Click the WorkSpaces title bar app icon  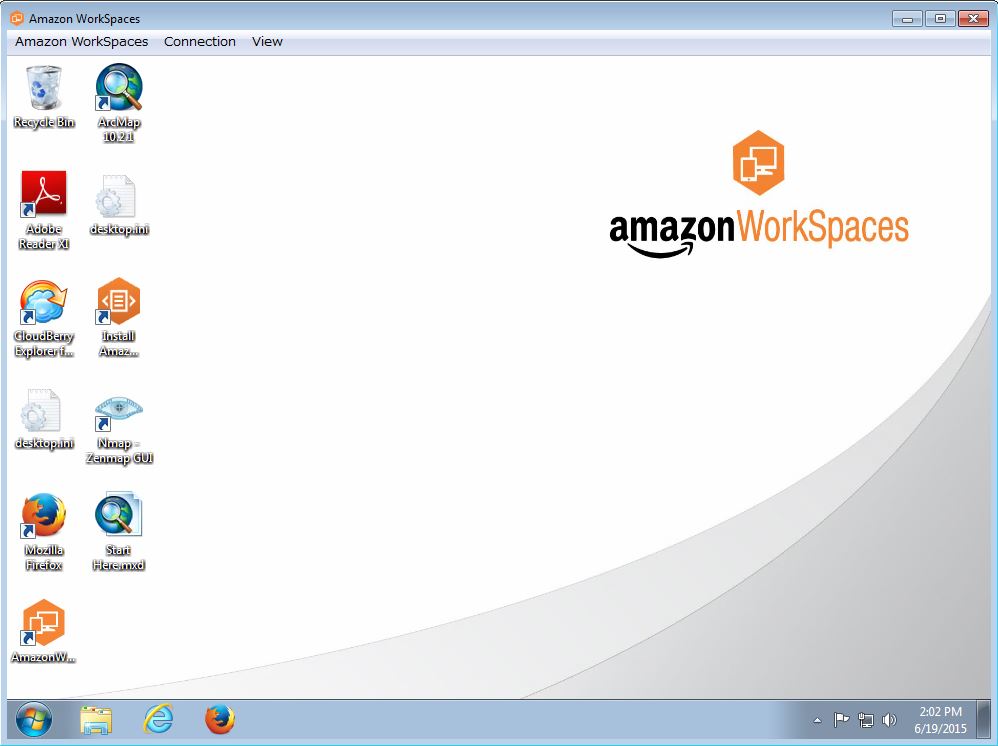pyautogui.click(x=17, y=18)
